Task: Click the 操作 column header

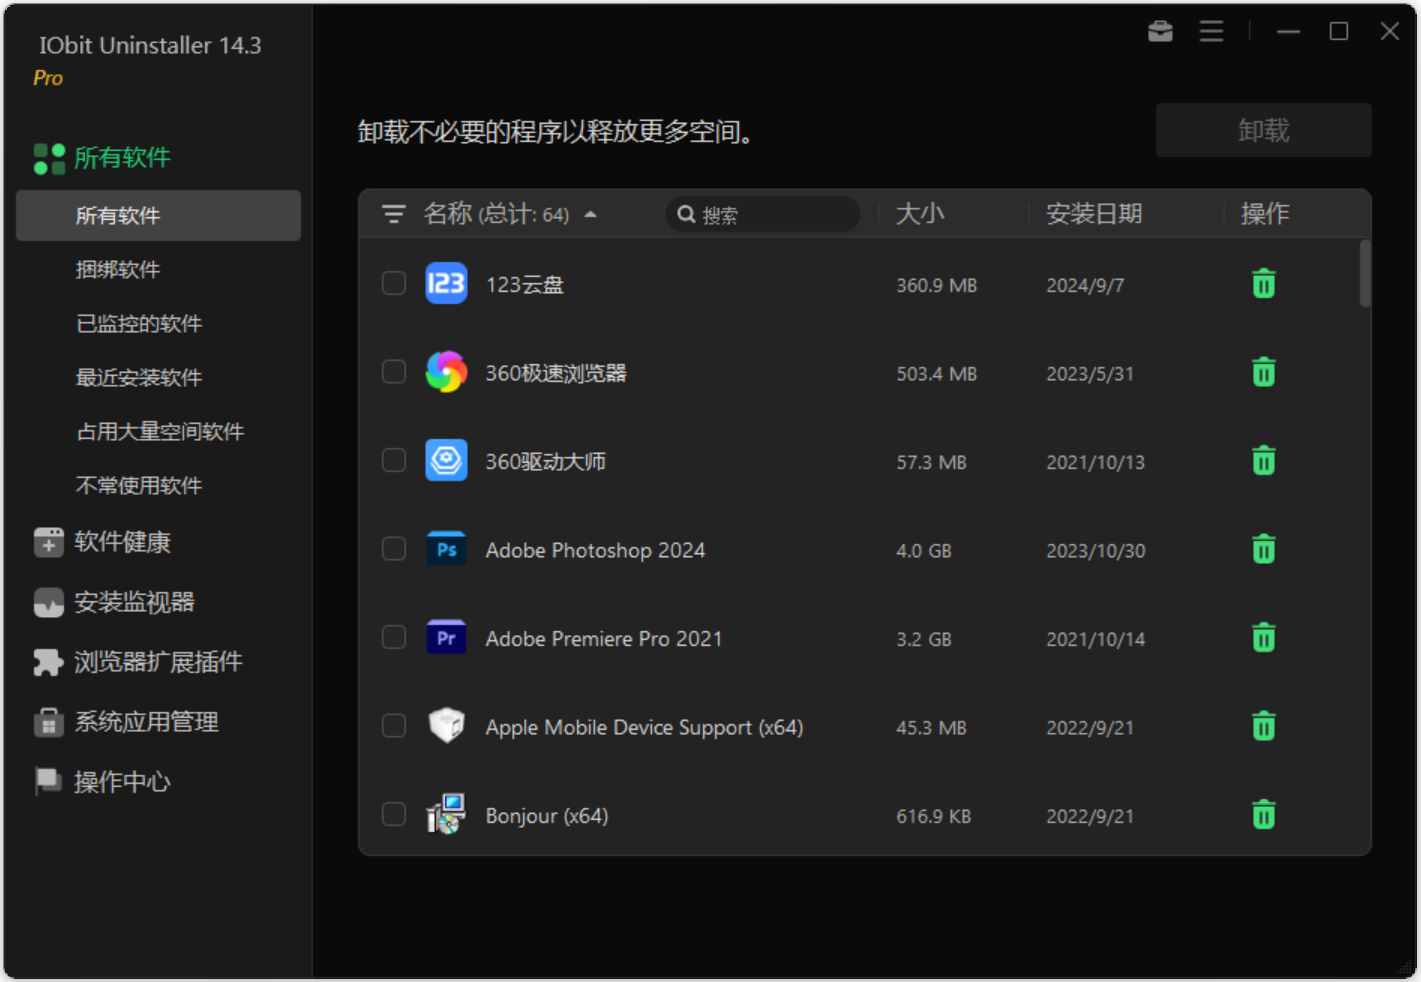Action: pos(1265,214)
